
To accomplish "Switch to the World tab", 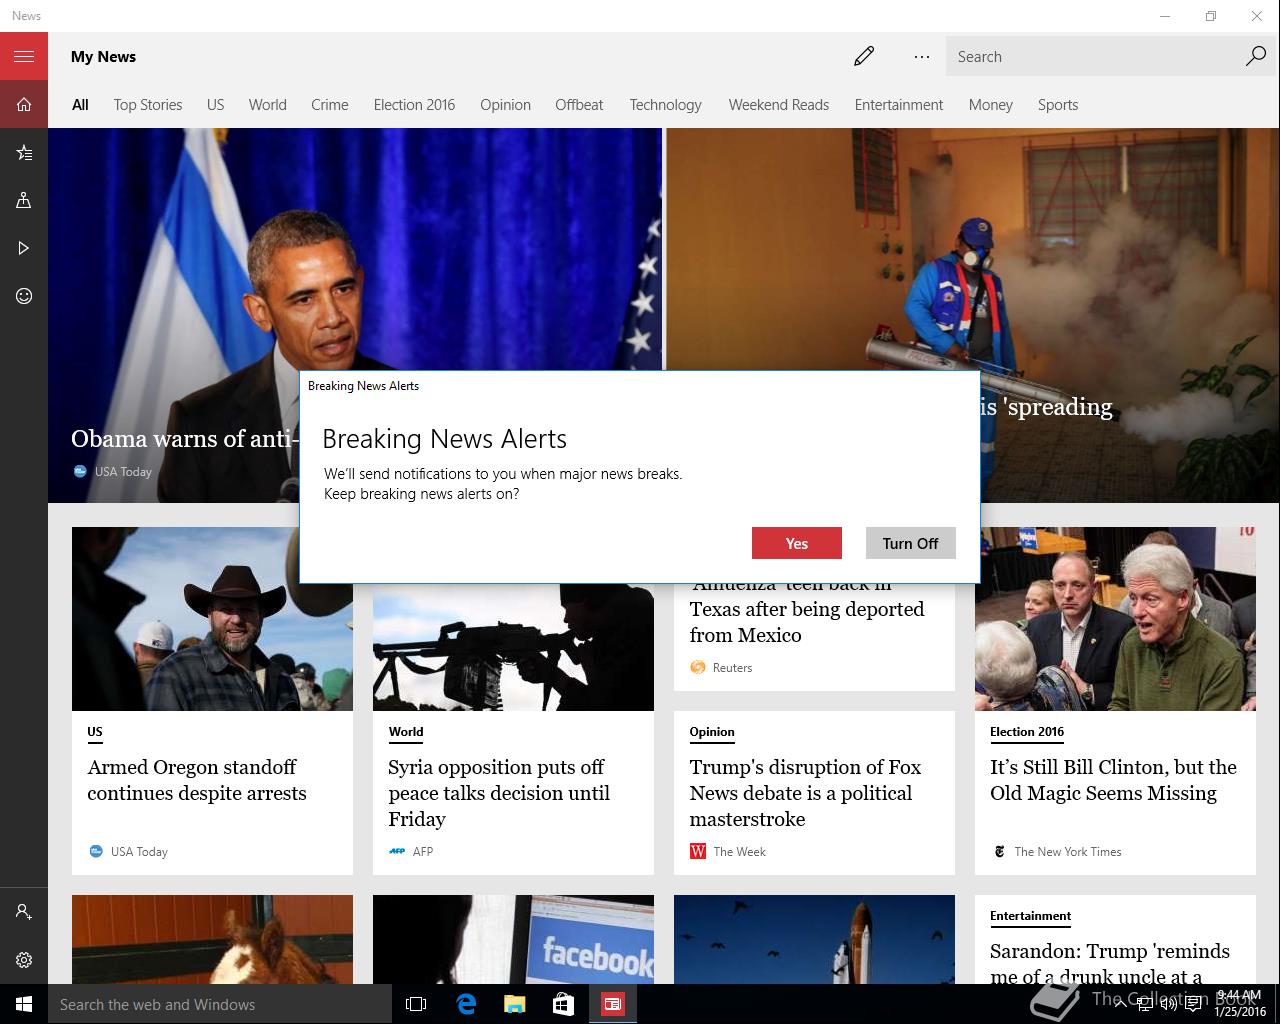I will (x=267, y=104).
